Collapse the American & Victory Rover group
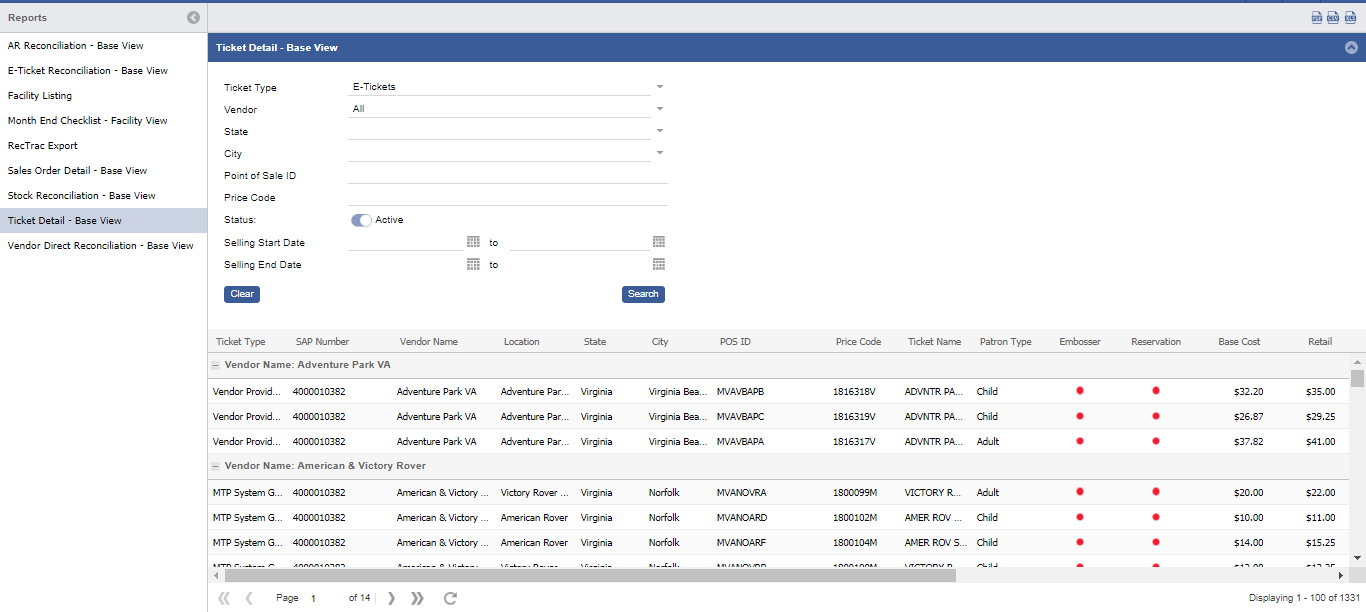This screenshot has height=612, width=1366. [x=216, y=466]
